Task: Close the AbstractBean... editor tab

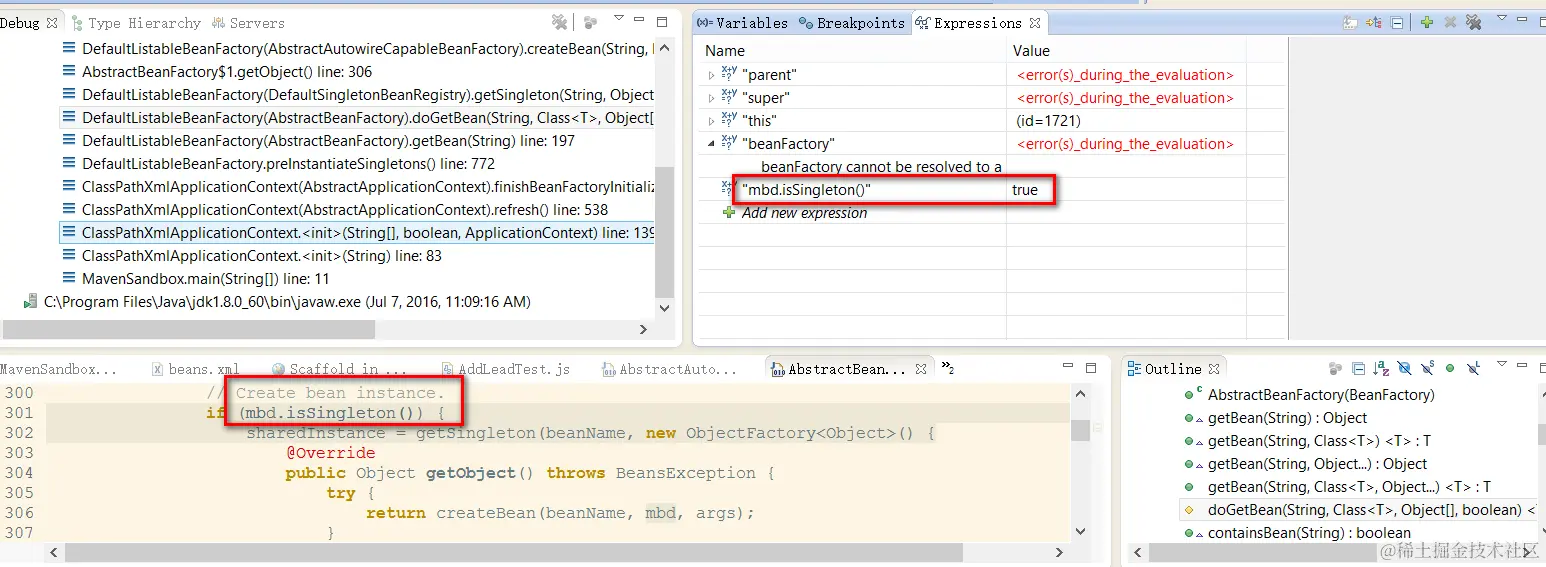Action: tap(921, 369)
